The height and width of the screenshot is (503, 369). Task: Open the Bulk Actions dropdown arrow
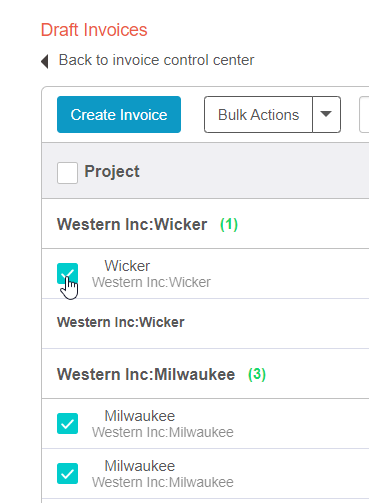point(326,115)
